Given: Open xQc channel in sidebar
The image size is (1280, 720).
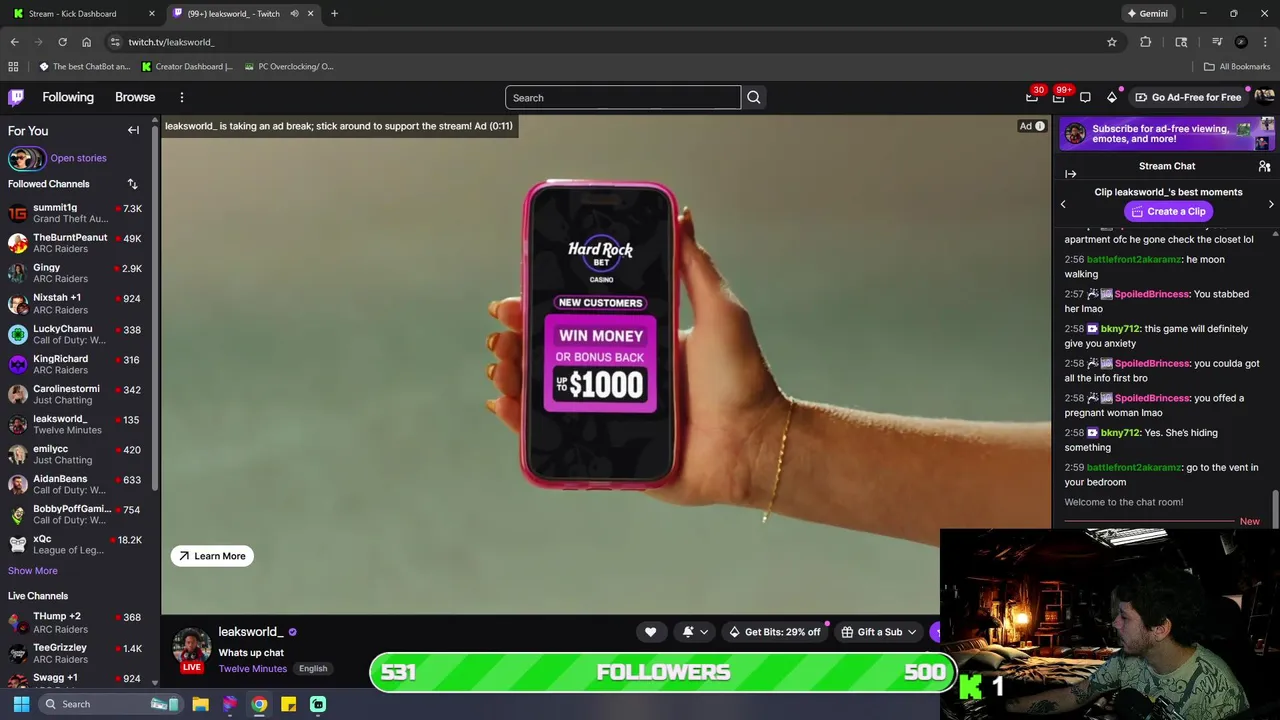Looking at the screenshot, I should 77,544.
